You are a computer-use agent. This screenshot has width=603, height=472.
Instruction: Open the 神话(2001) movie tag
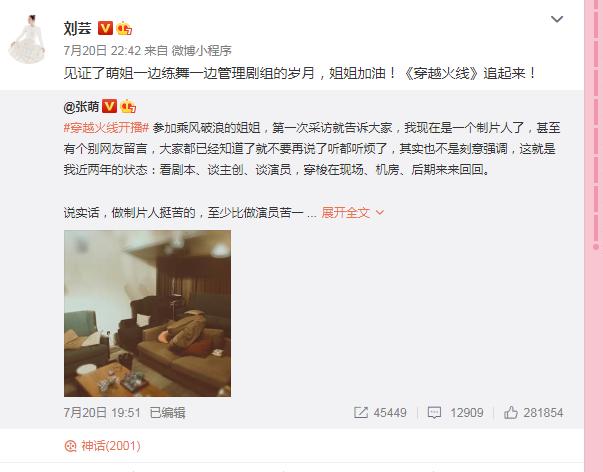(102, 446)
